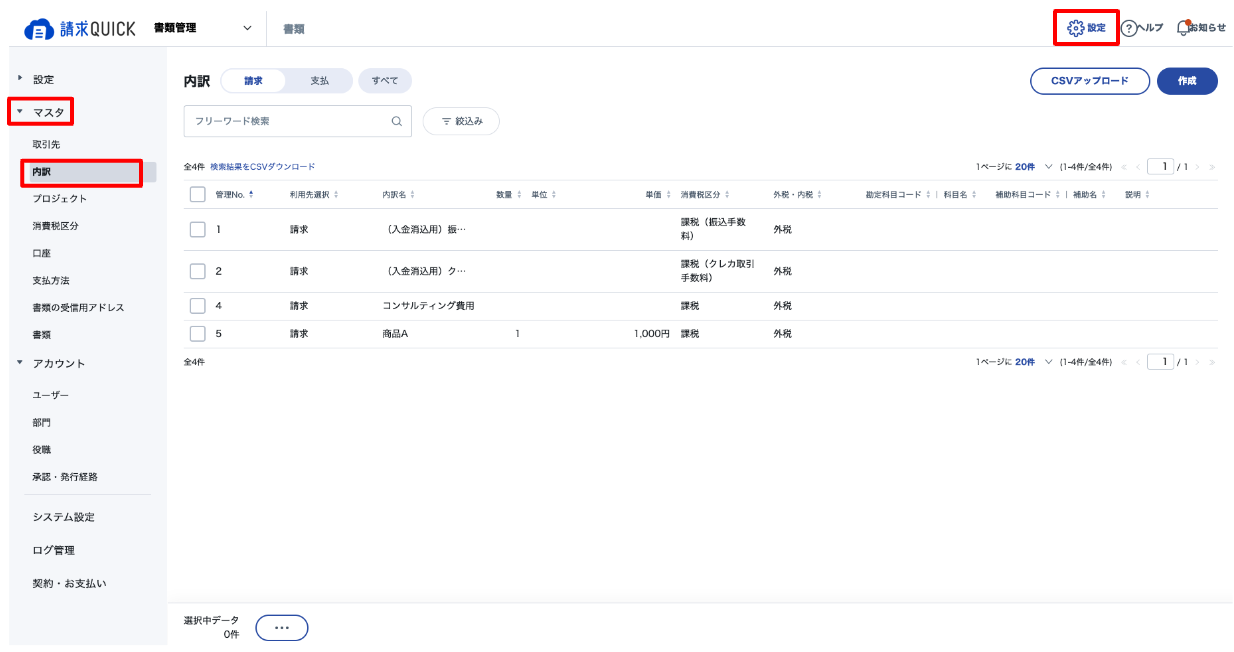This screenshot has height=652, width=1234.
Task: Open 支払方法 in the sidebar
Action: (x=50, y=281)
